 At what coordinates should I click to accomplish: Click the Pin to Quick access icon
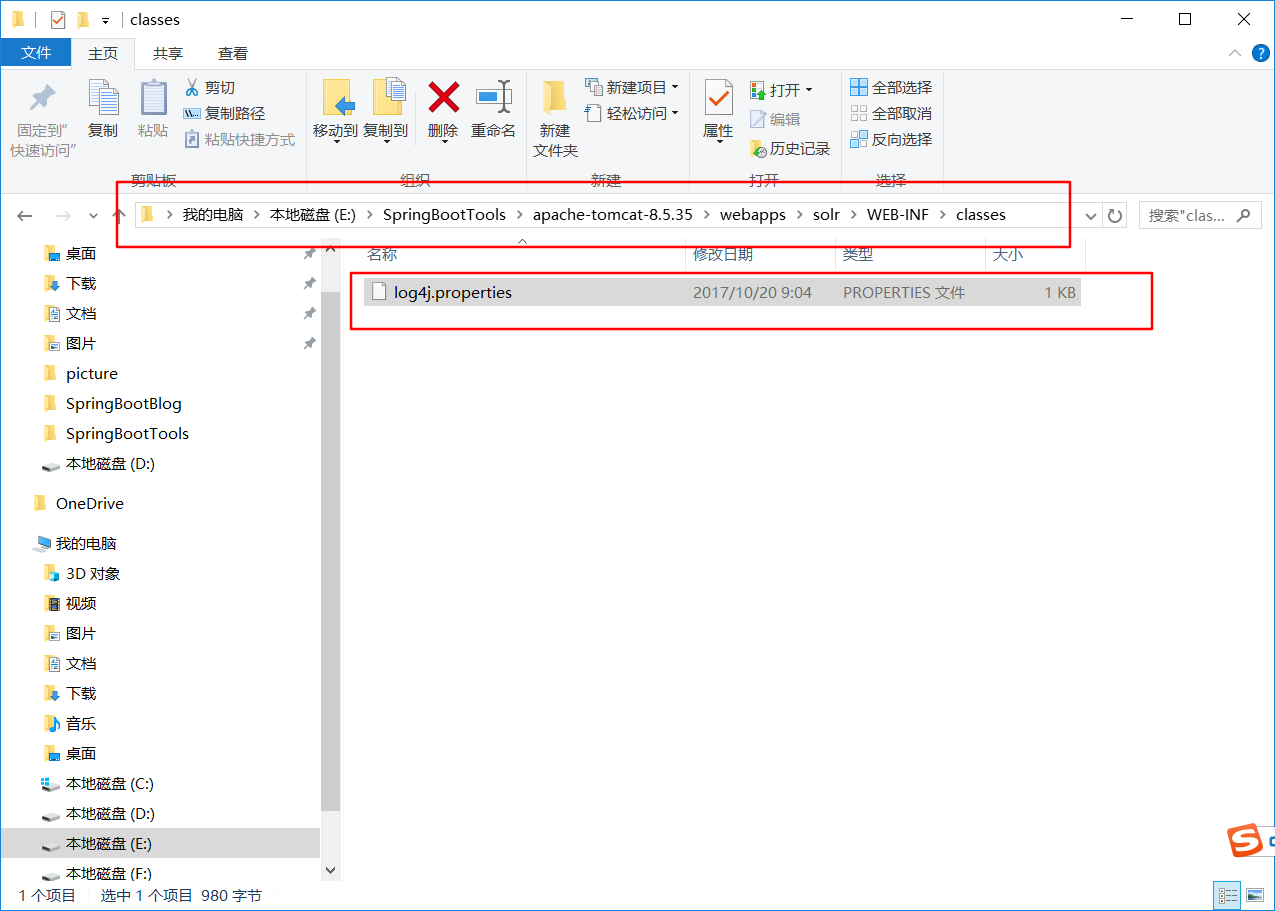click(43, 98)
